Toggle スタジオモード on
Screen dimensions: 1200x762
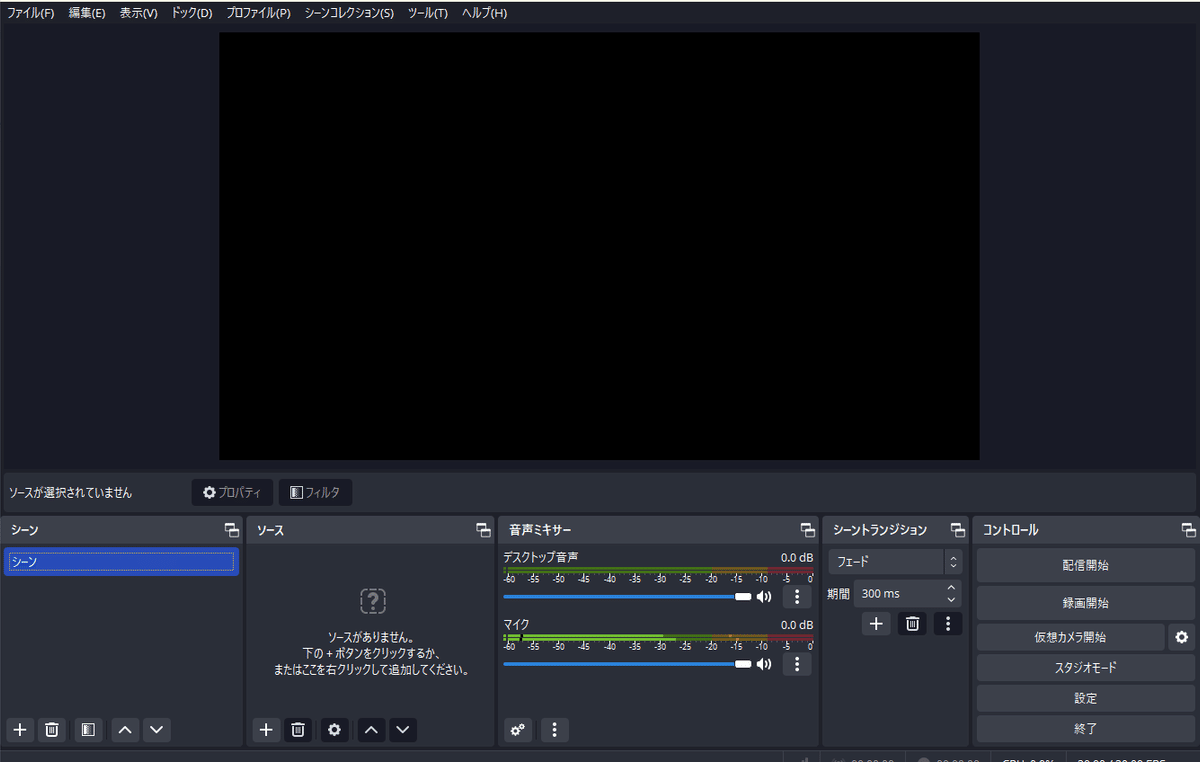(1086, 667)
